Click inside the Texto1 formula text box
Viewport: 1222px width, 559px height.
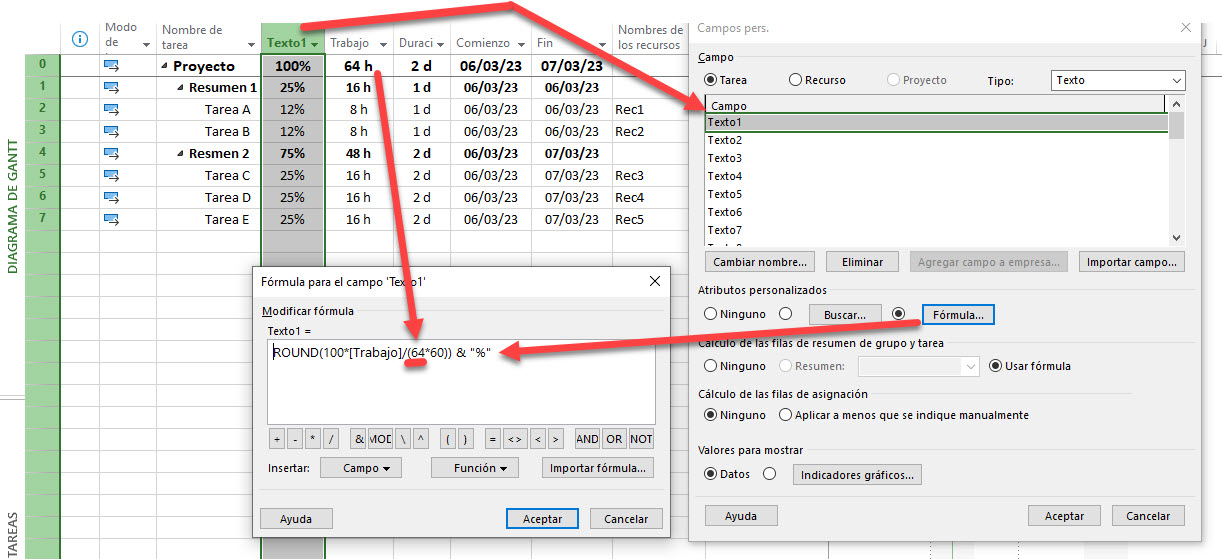[x=460, y=385]
